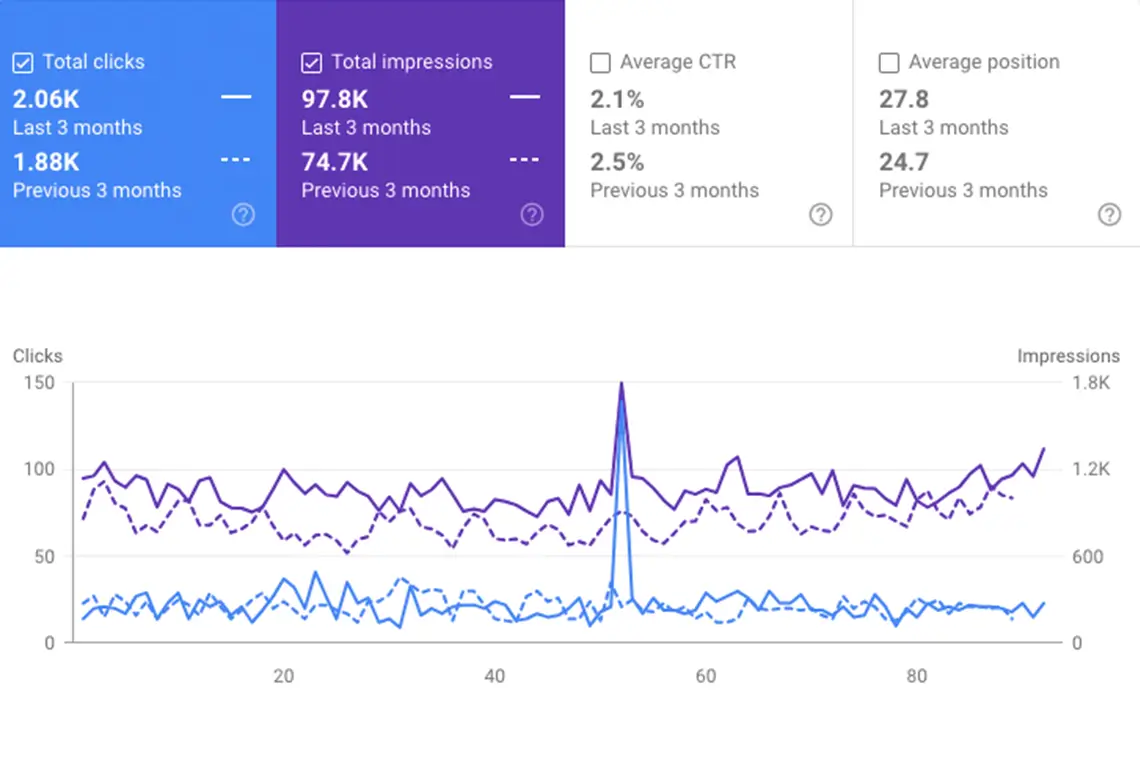
Task: Disable the Total impressions checkbox
Action: [x=311, y=63]
